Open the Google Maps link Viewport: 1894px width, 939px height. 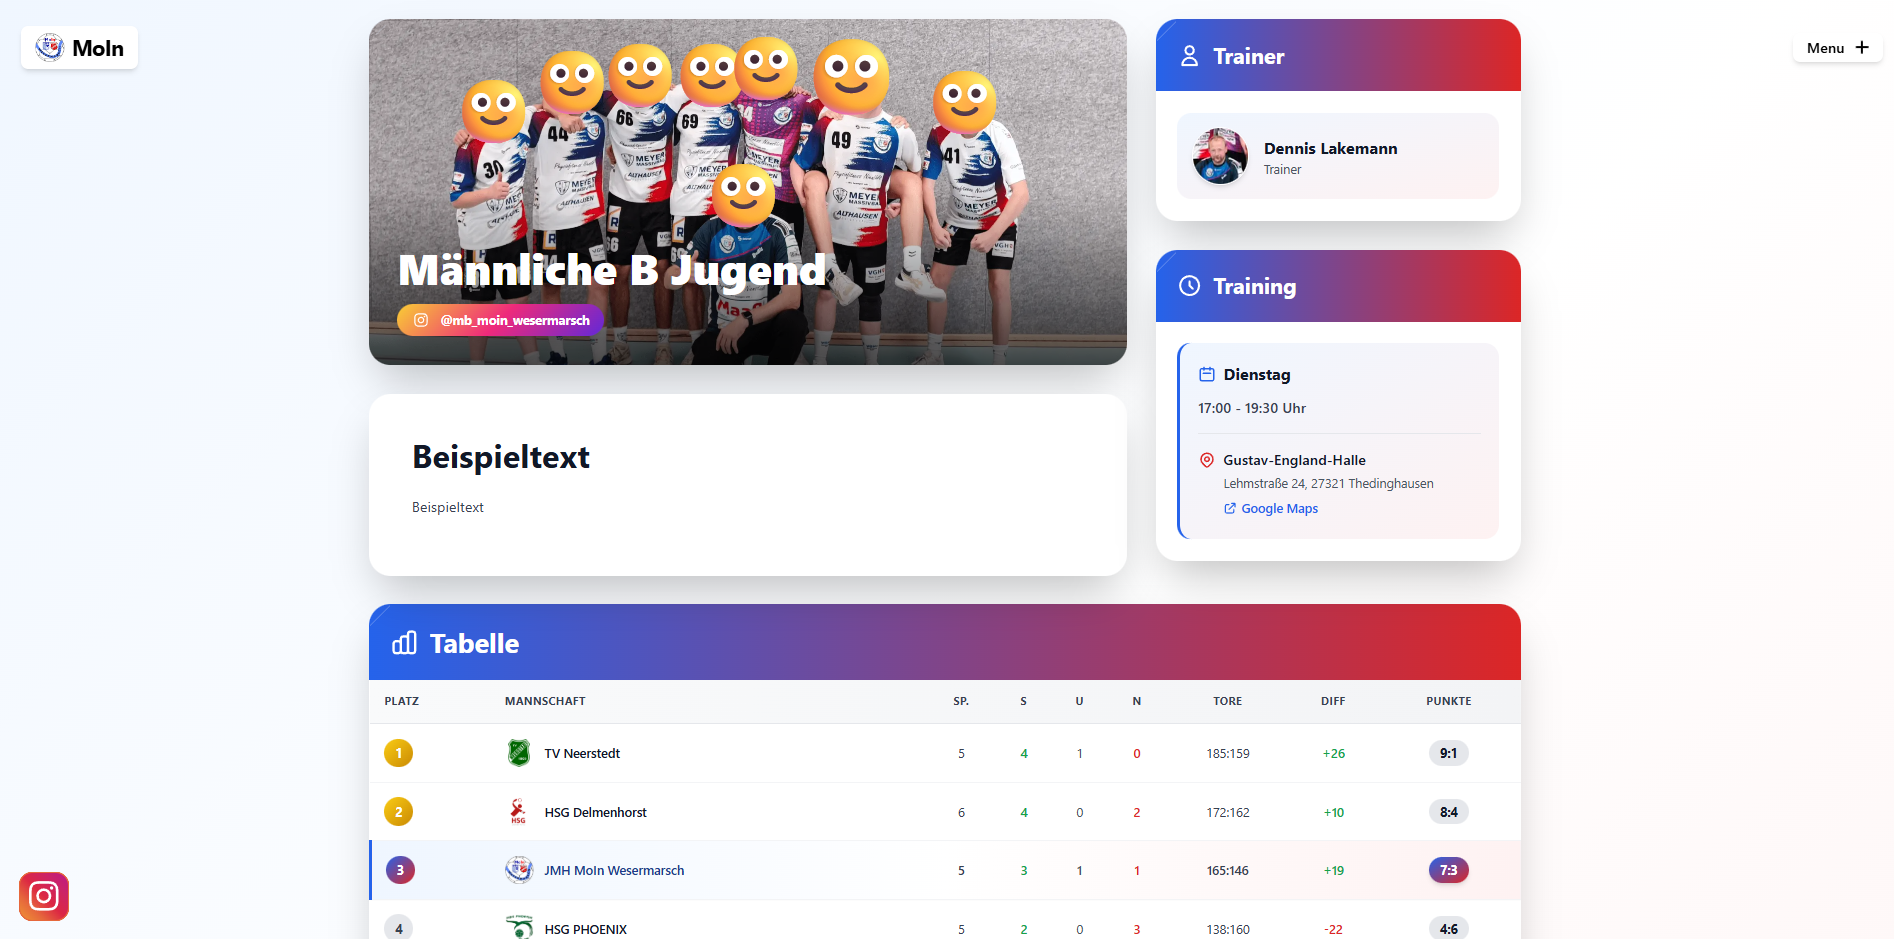pos(1271,509)
